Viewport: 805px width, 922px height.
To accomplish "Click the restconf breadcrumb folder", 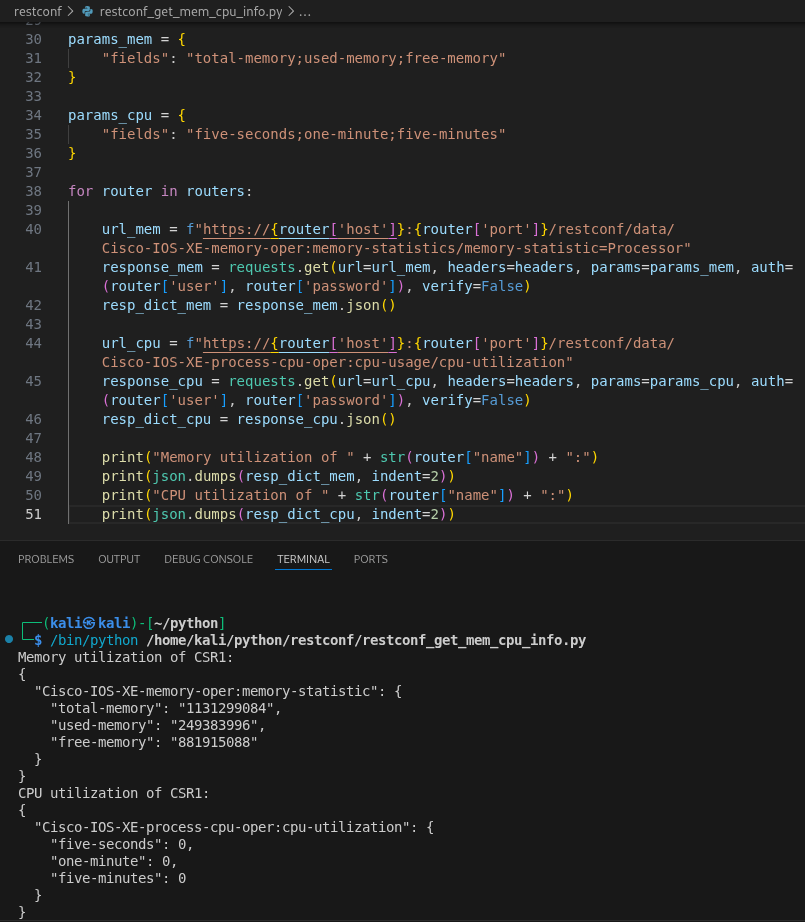I will pyautogui.click(x=38, y=11).
